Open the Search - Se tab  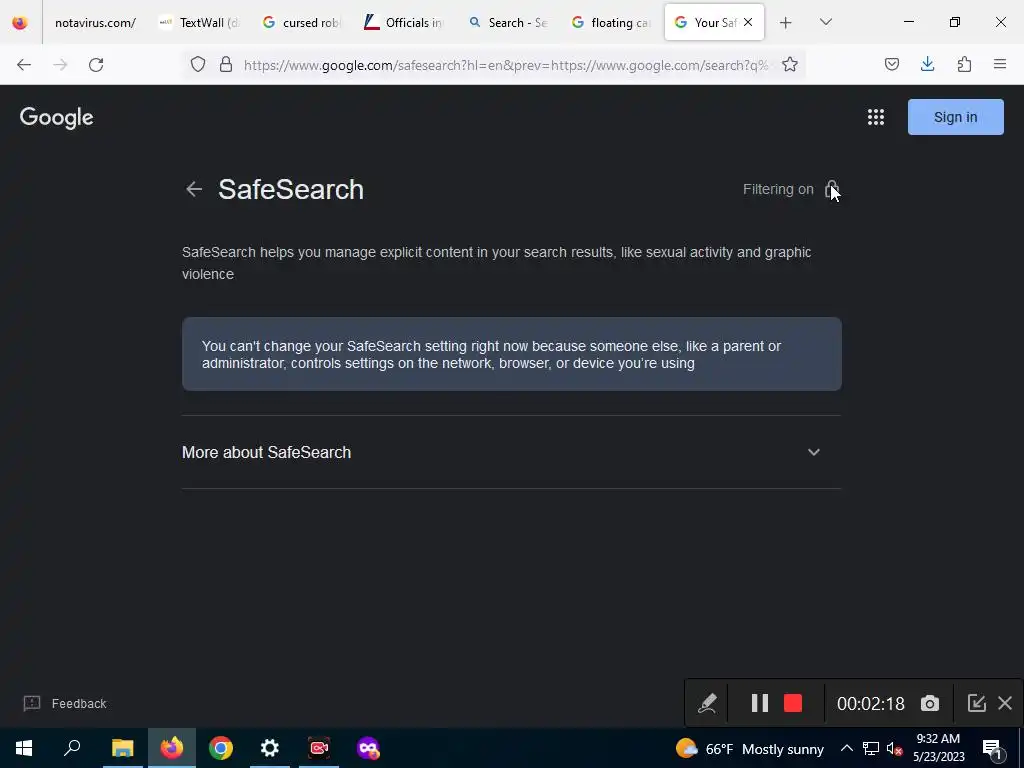point(507,23)
